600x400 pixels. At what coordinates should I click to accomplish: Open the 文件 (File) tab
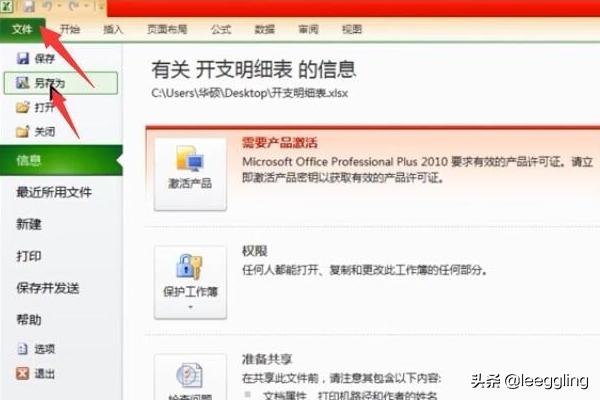click(22, 29)
